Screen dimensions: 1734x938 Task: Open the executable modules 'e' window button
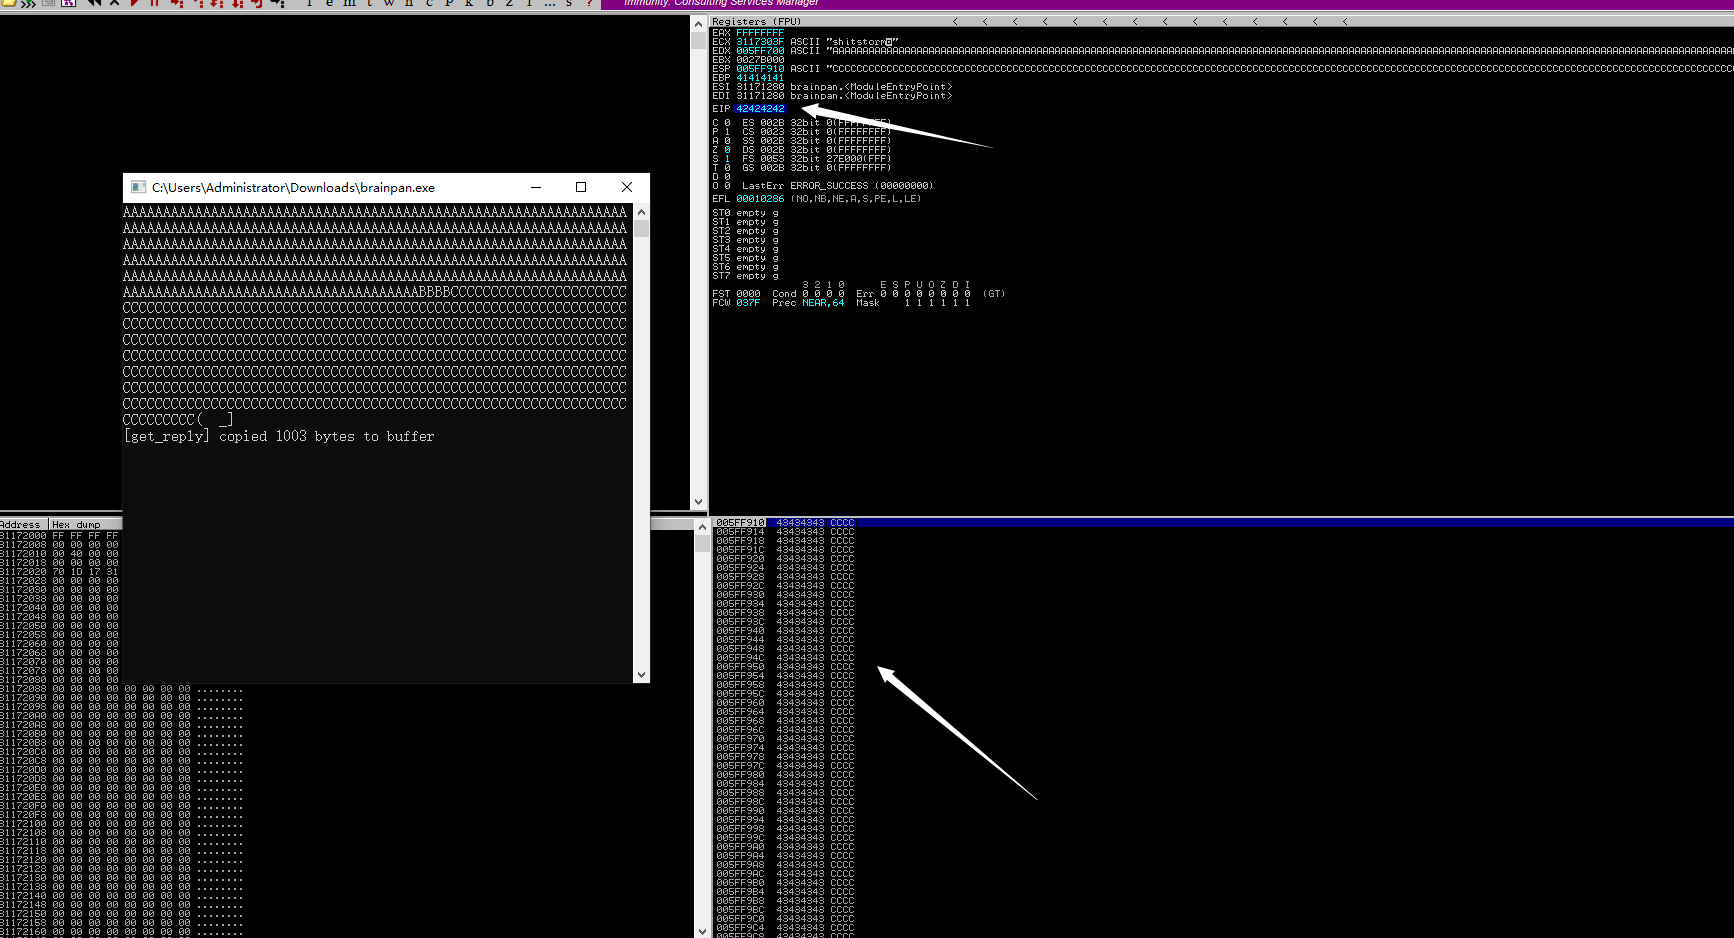click(329, 3)
